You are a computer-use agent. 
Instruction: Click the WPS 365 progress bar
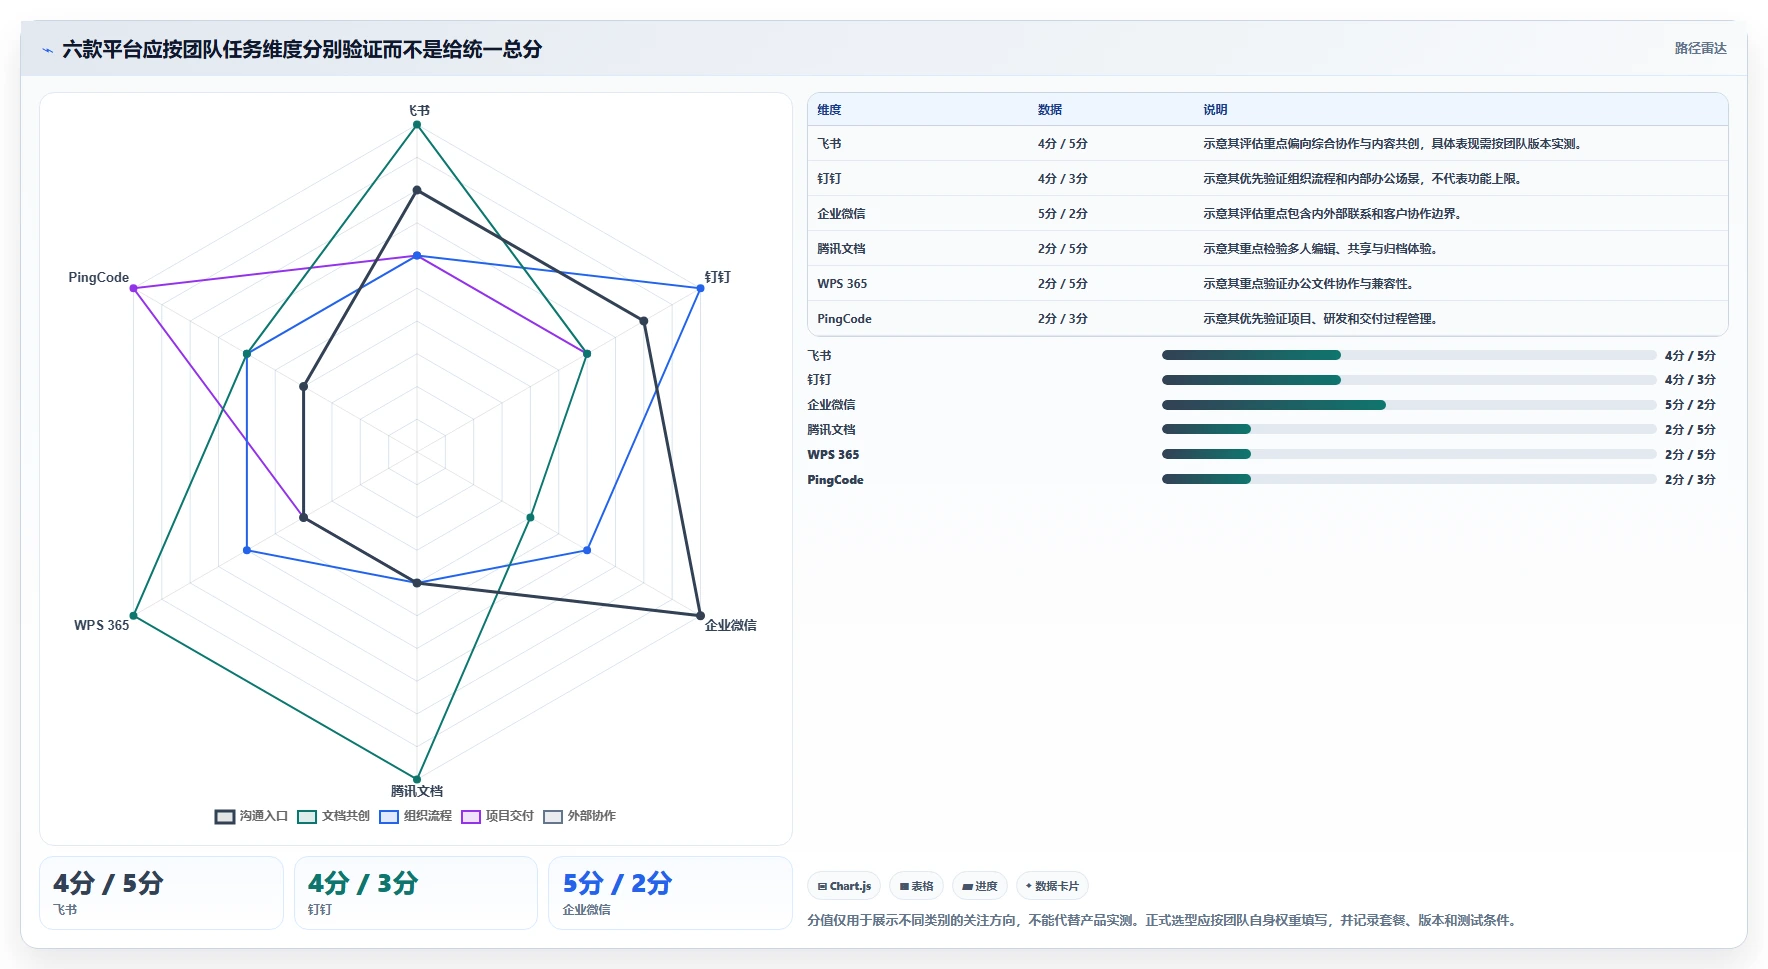coord(1409,454)
